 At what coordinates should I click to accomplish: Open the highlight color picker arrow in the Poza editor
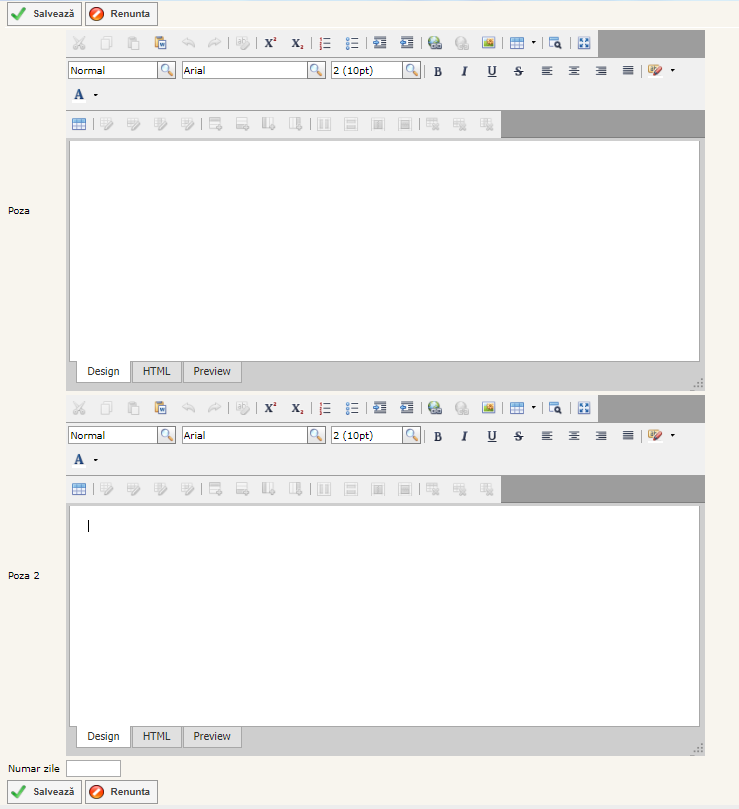pos(672,71)
